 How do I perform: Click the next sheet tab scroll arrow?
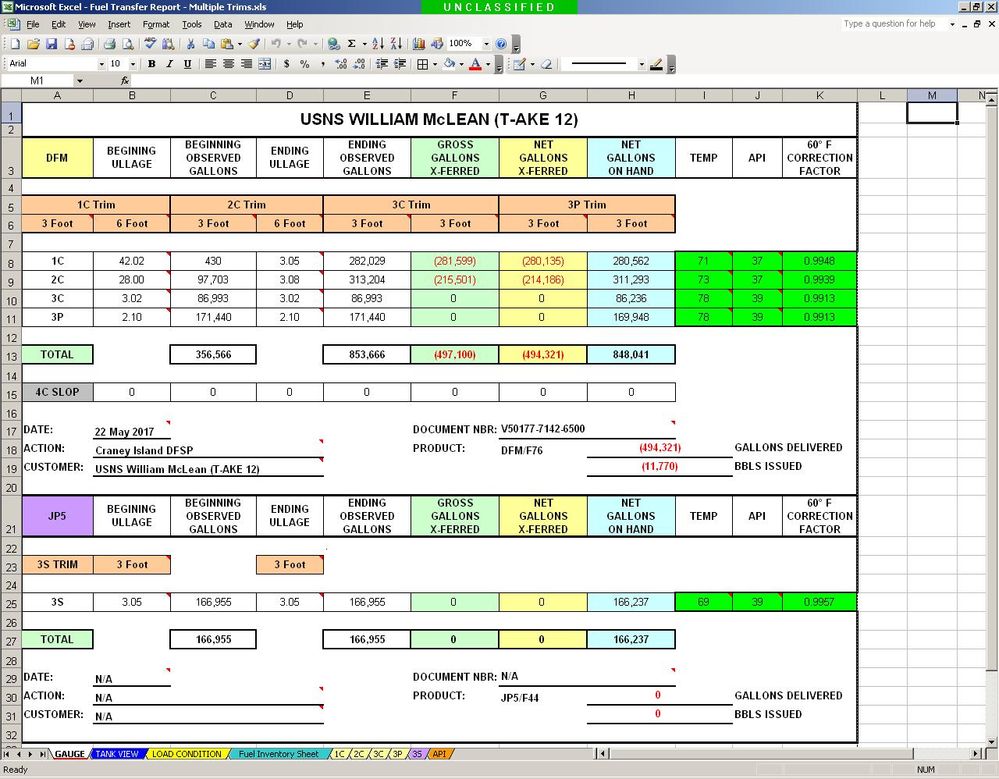point(29,754)
